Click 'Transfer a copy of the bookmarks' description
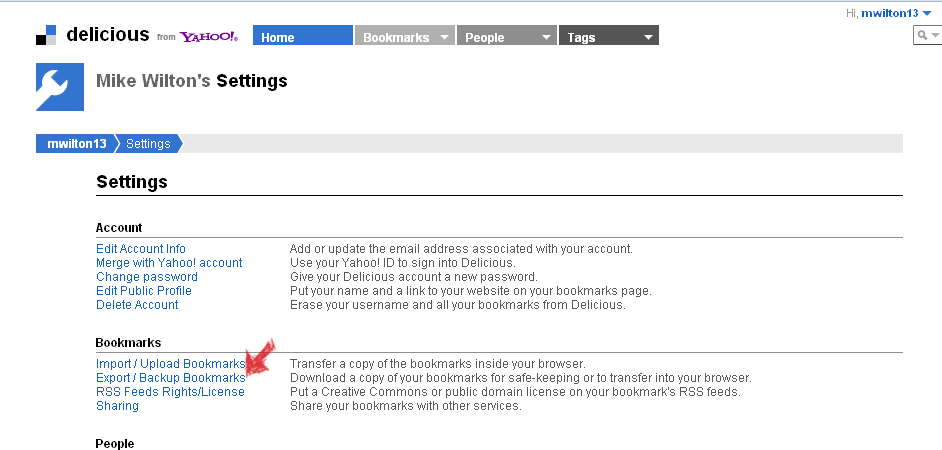This screenshot has width=942, height=450. 437,364
